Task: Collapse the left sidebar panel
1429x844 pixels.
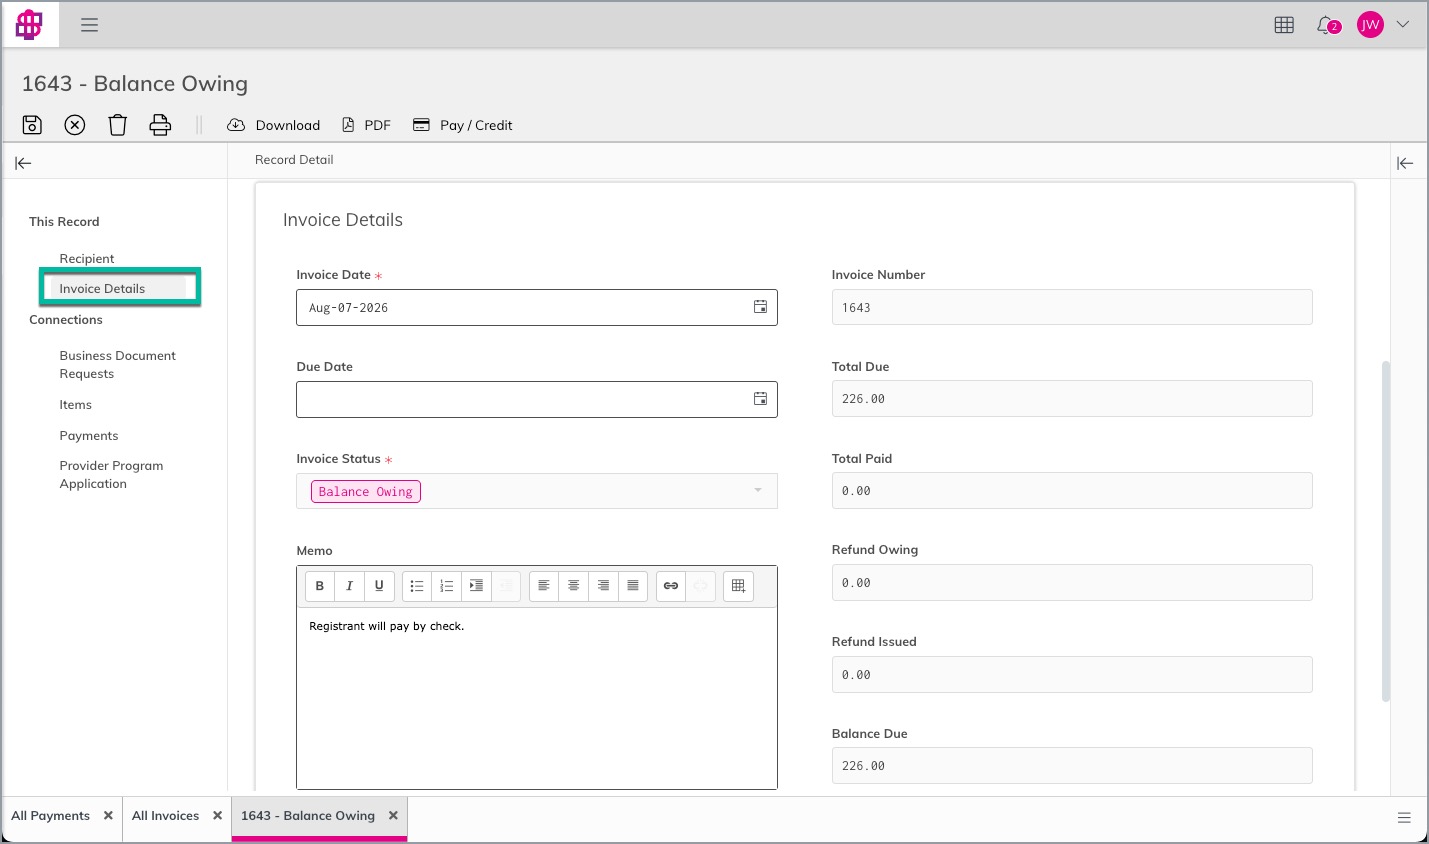Action: click(x=23, y=163)
